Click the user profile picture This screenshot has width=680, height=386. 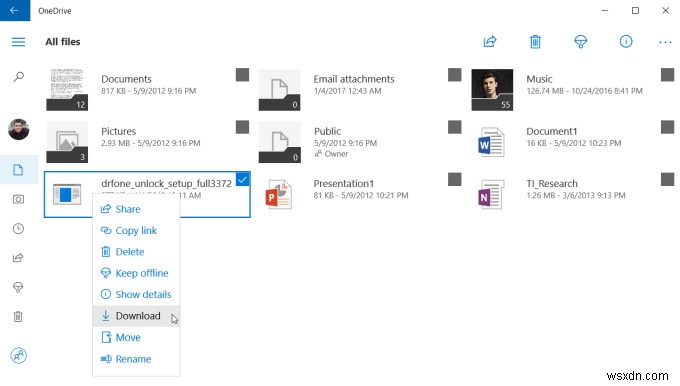click(x=19, y=129)
